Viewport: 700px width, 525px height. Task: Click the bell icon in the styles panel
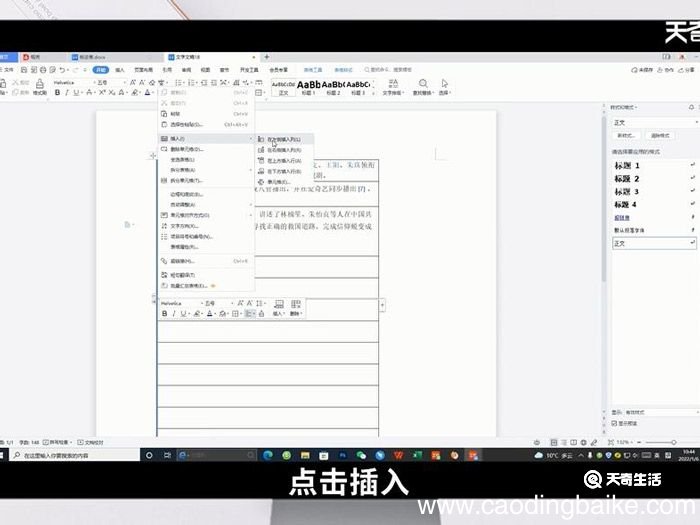coord(692,107)
